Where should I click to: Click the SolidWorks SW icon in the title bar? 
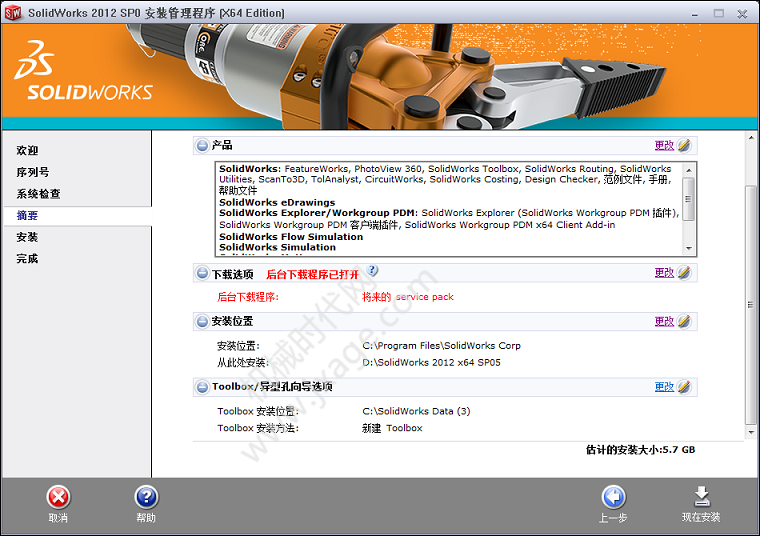point(13,13)
